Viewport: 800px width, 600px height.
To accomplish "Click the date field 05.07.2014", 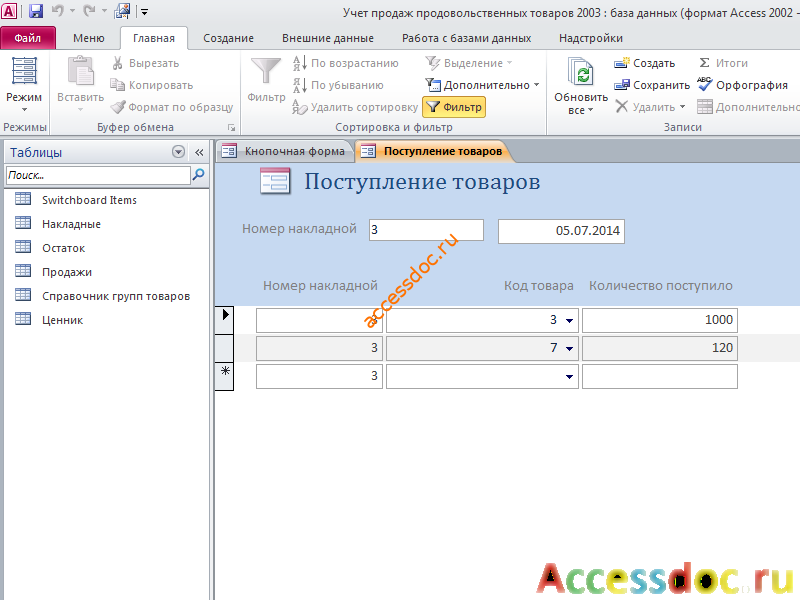I will pyautogui.click(x=561, y=231).
